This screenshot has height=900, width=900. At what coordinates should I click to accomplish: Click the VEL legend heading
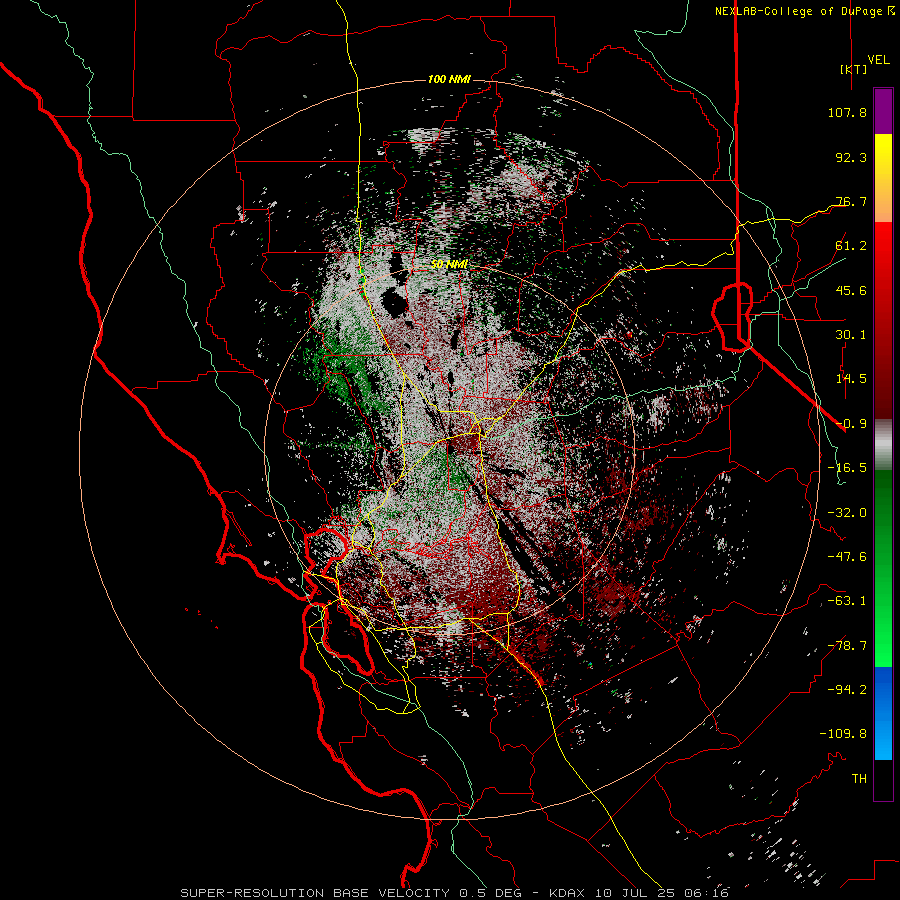(878, 60)
